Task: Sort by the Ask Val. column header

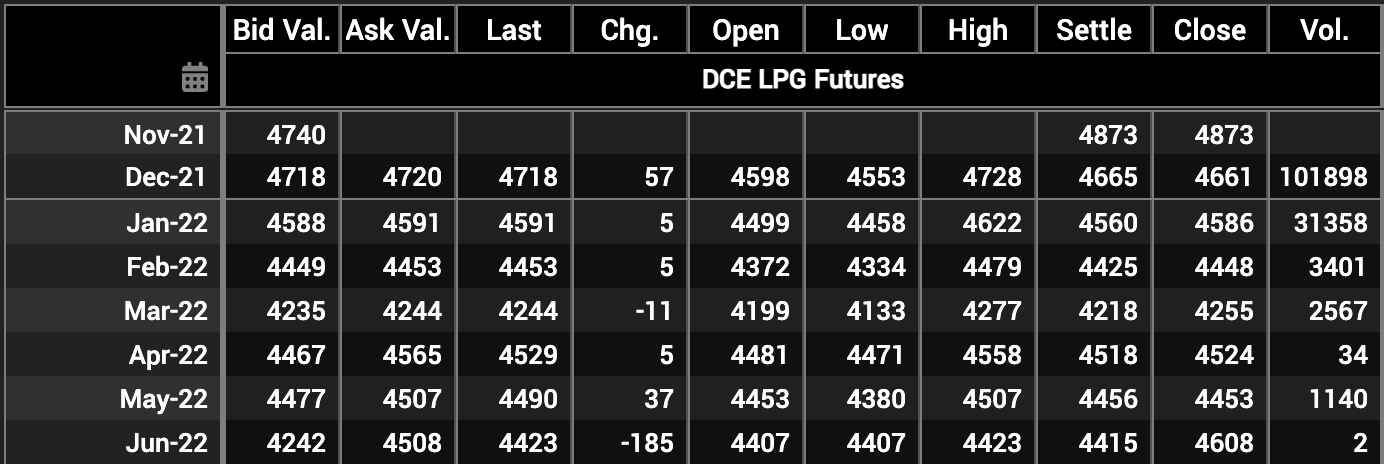Action: click(x=398, y=30)
